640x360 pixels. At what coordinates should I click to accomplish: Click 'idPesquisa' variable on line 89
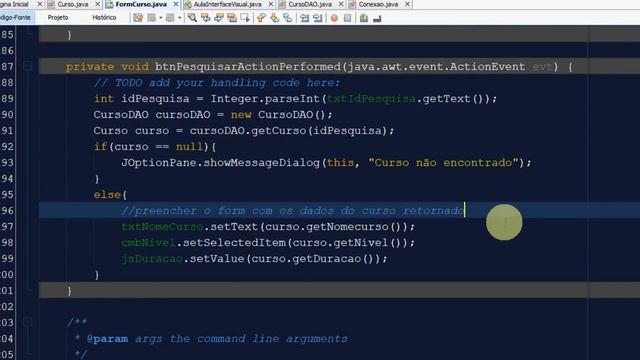(155, 99)
